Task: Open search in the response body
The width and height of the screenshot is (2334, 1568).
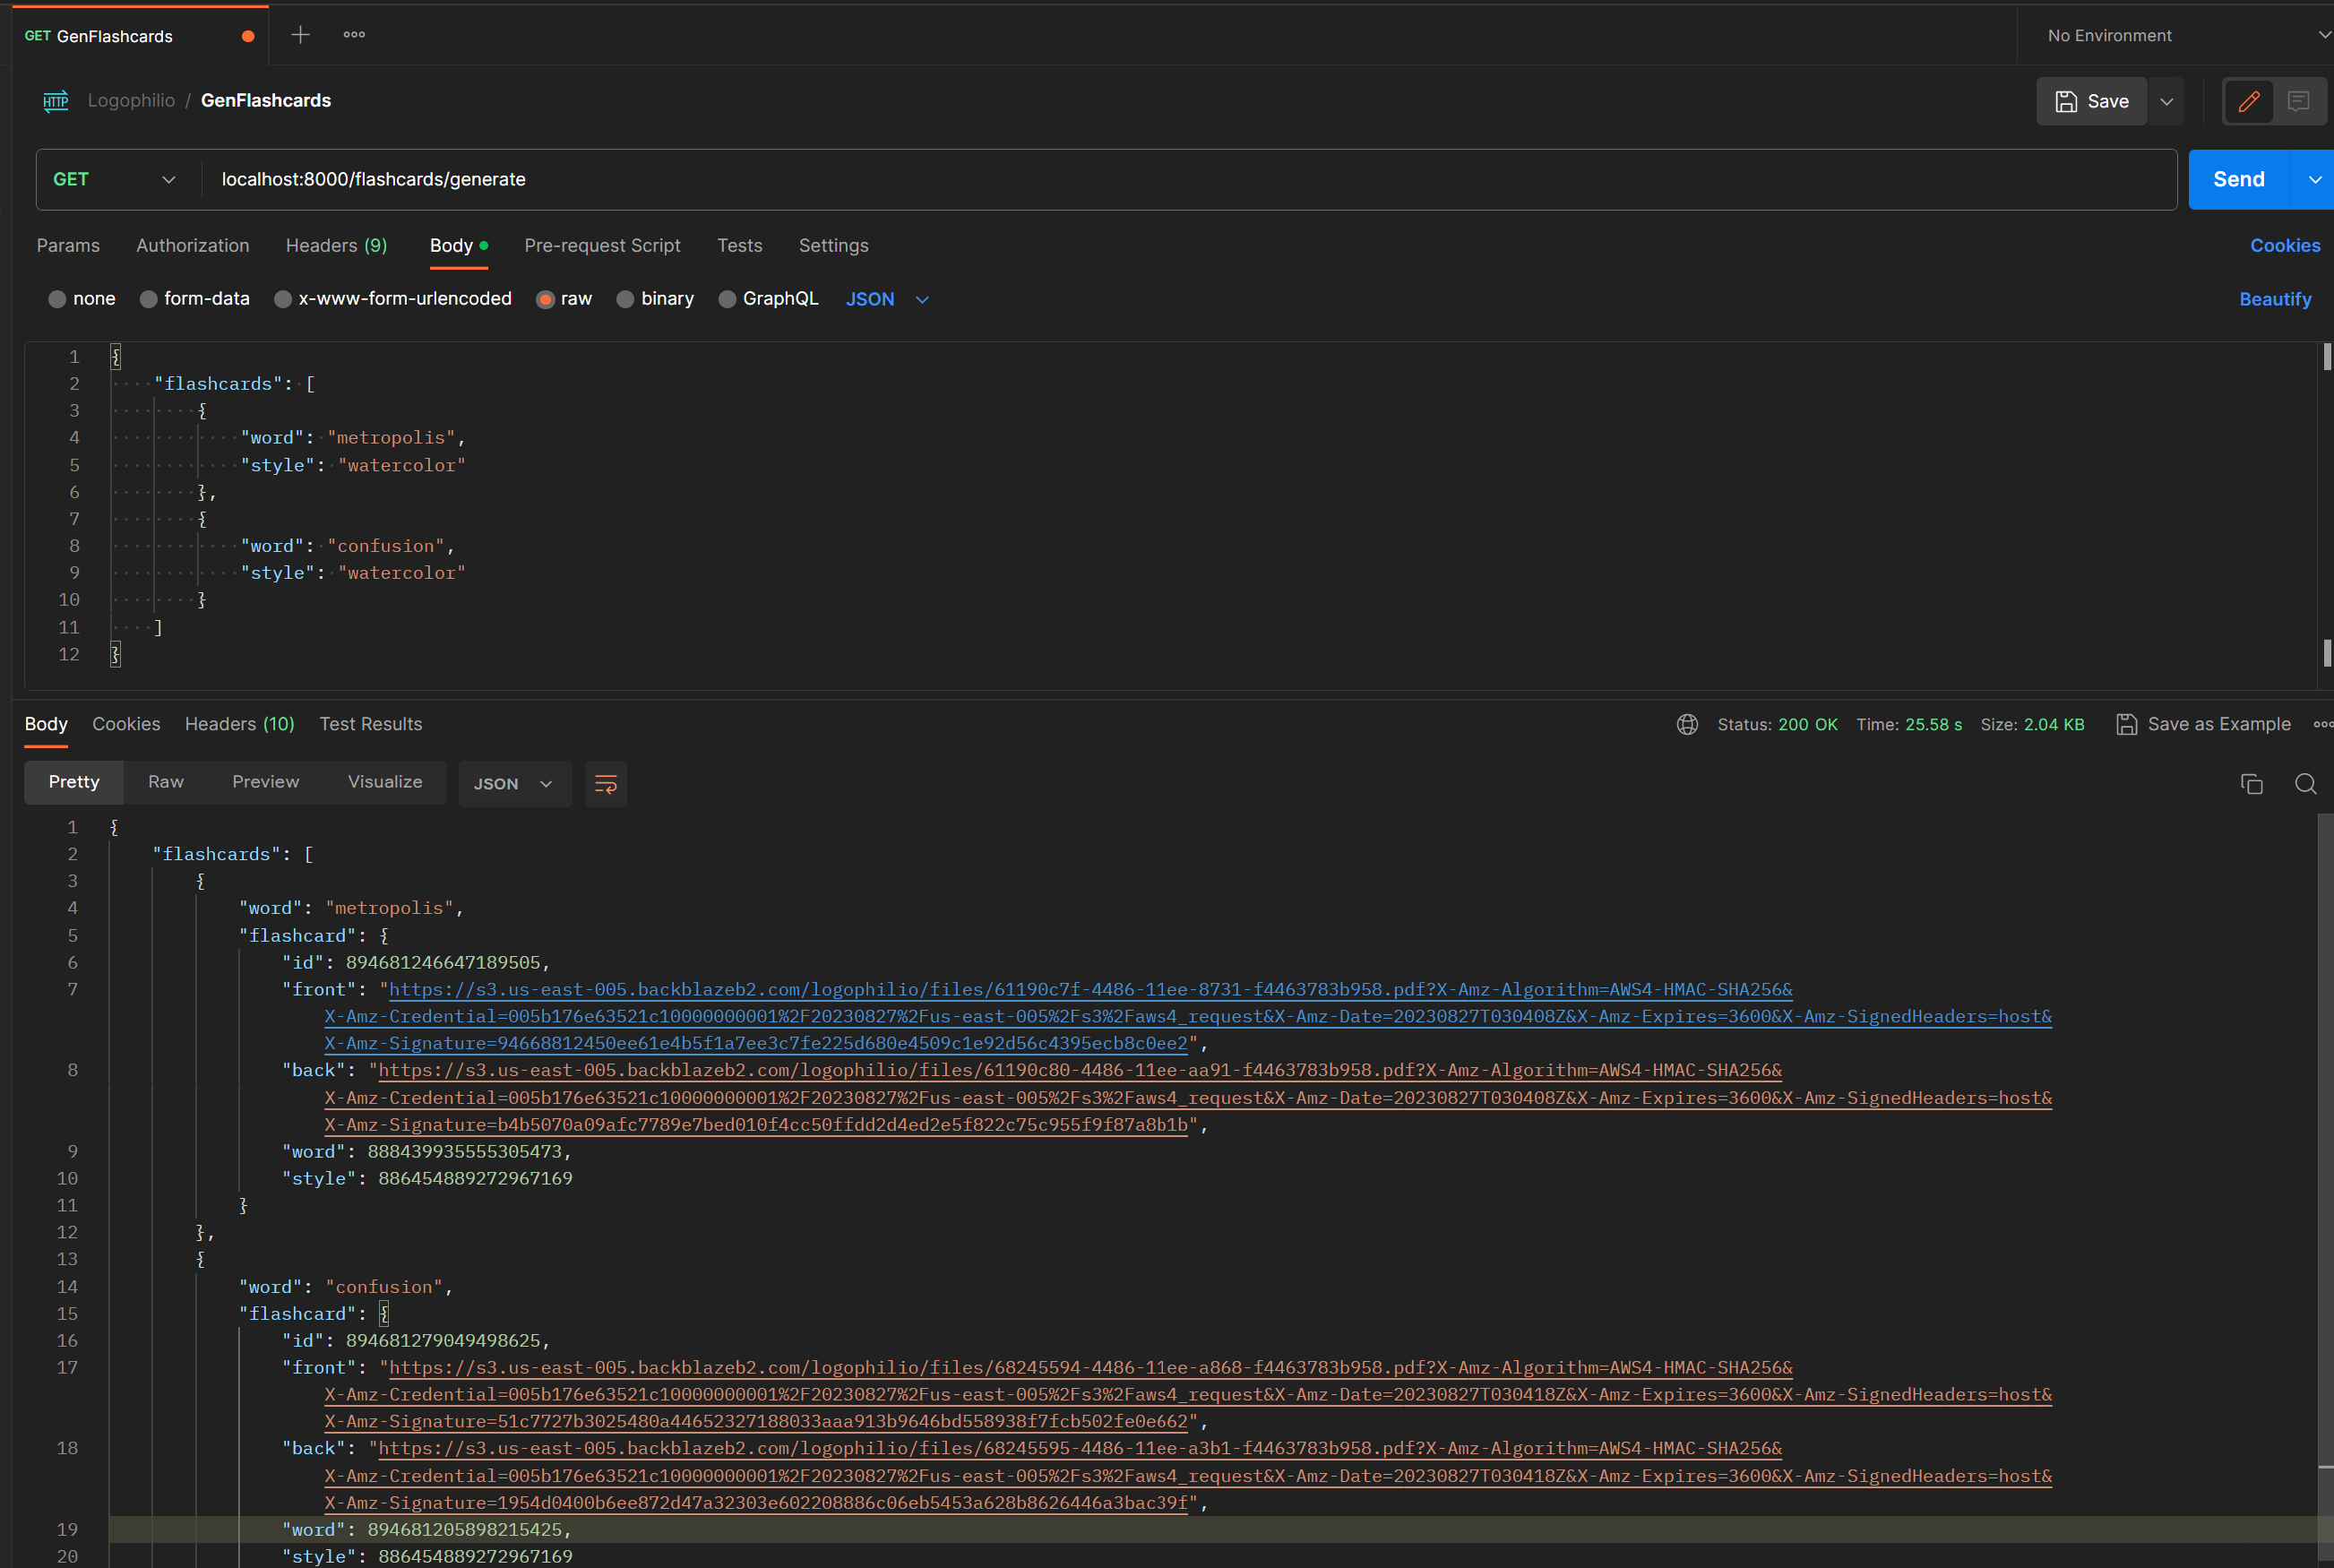Action: tap(2305, 784)
